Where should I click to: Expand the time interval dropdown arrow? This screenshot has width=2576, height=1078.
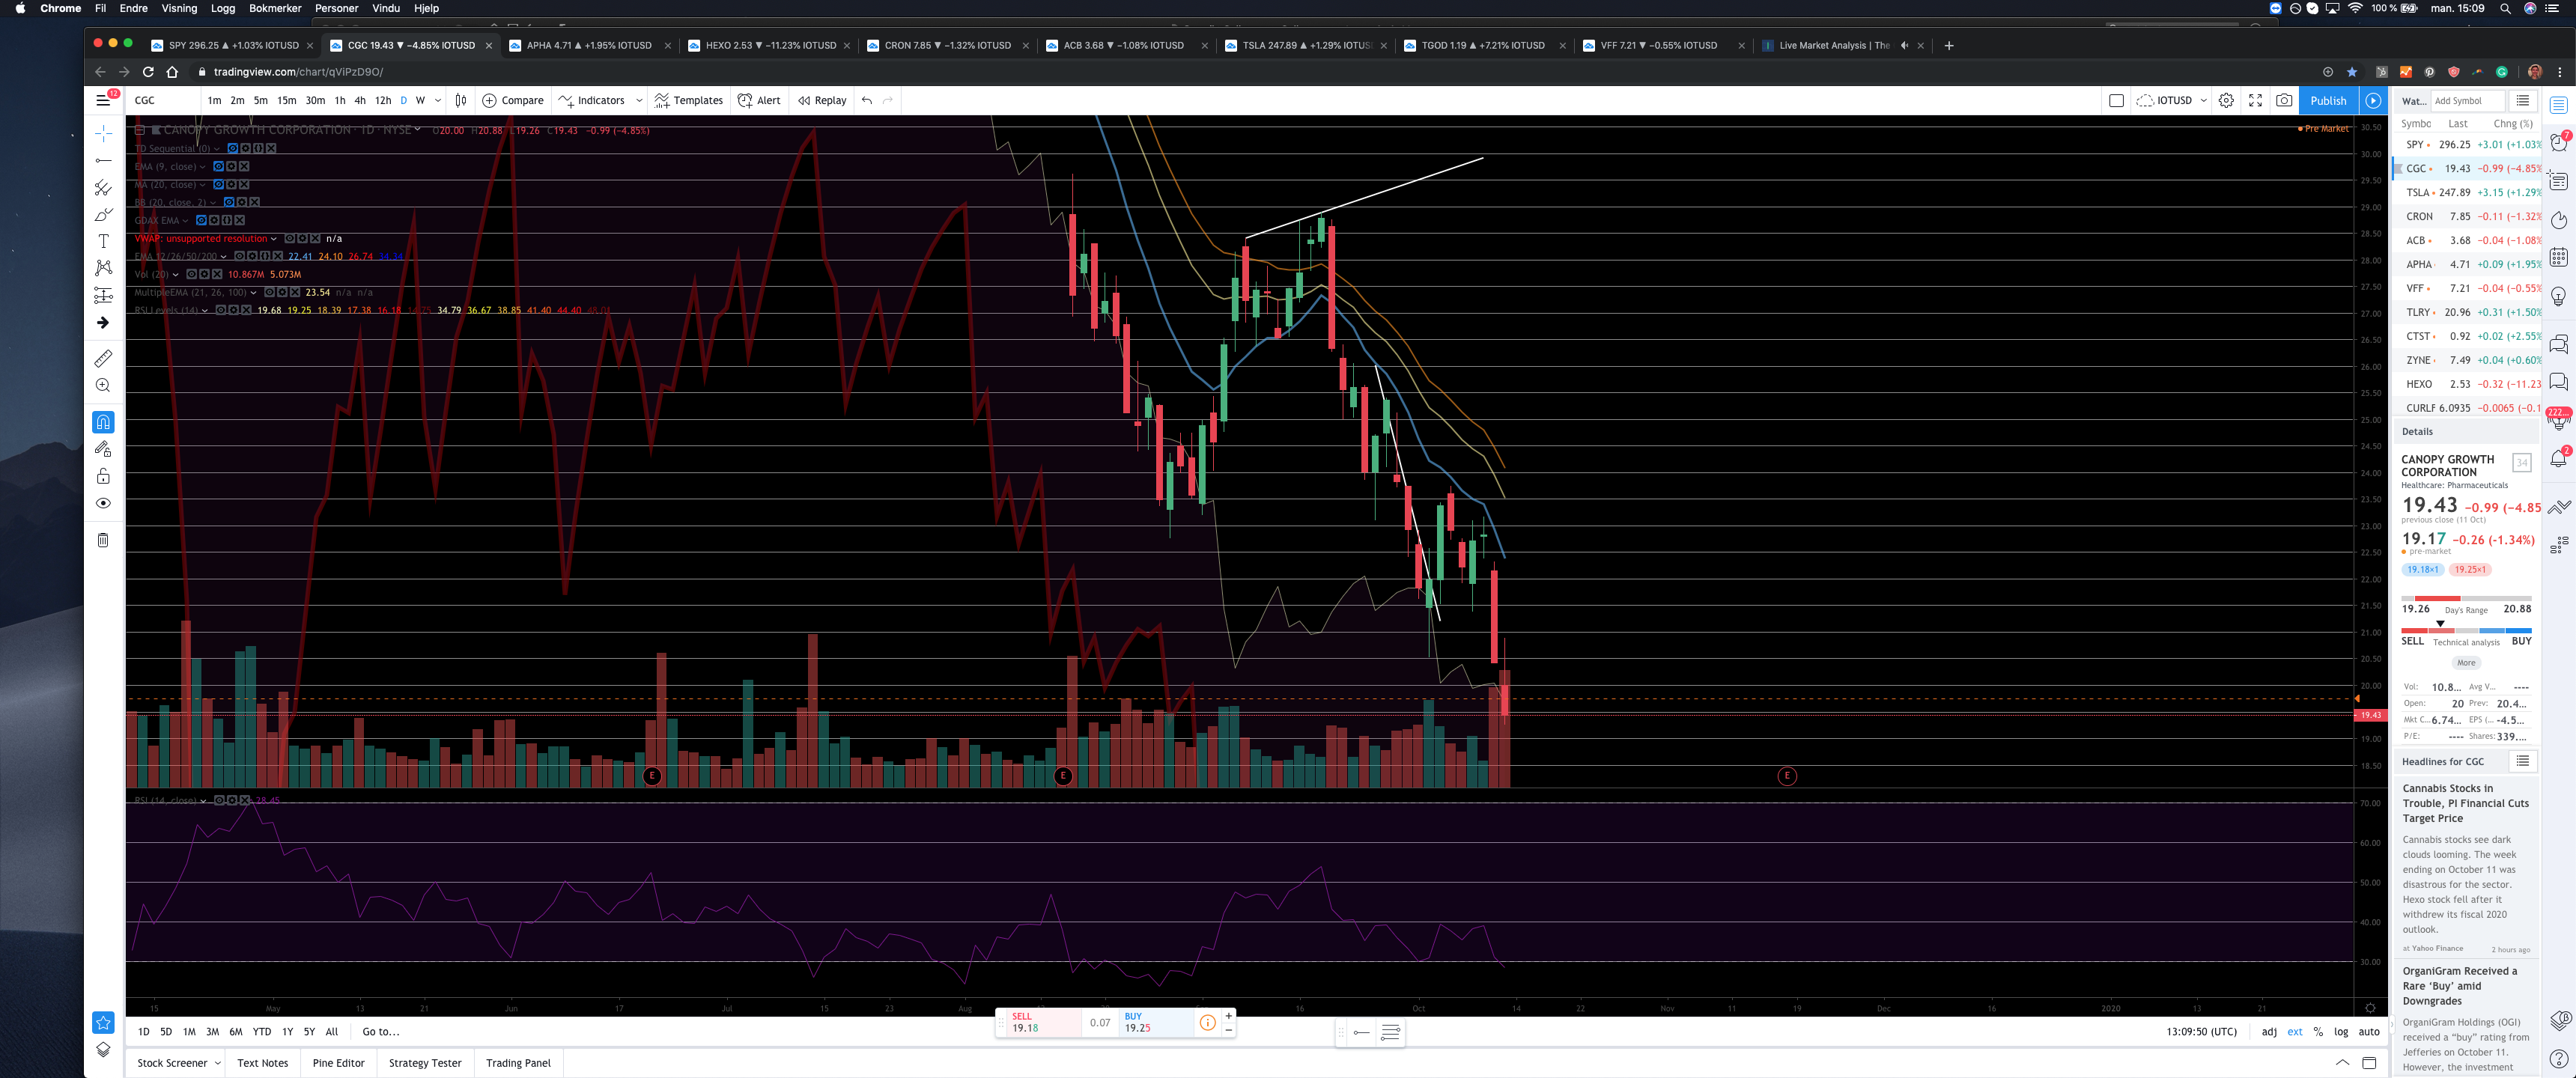click(x=438, y=100)
